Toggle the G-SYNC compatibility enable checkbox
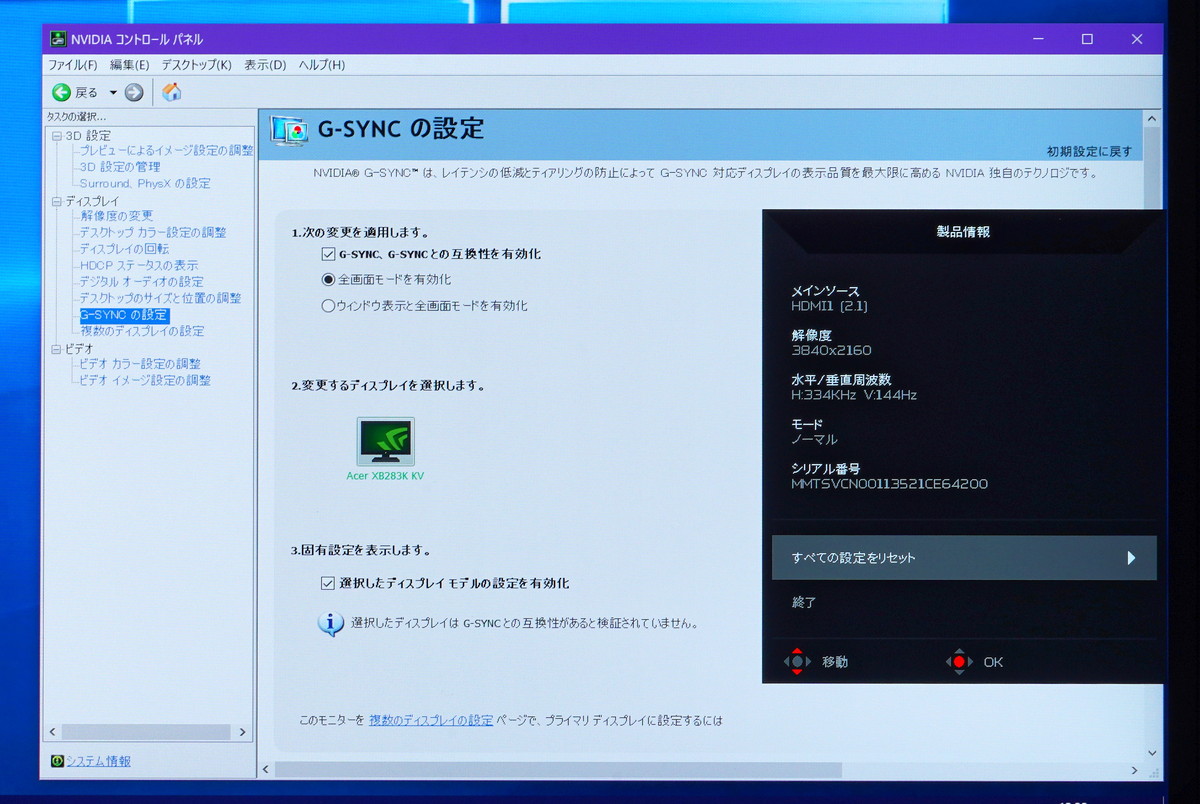Screen dimensions: 1200x804 328,254
